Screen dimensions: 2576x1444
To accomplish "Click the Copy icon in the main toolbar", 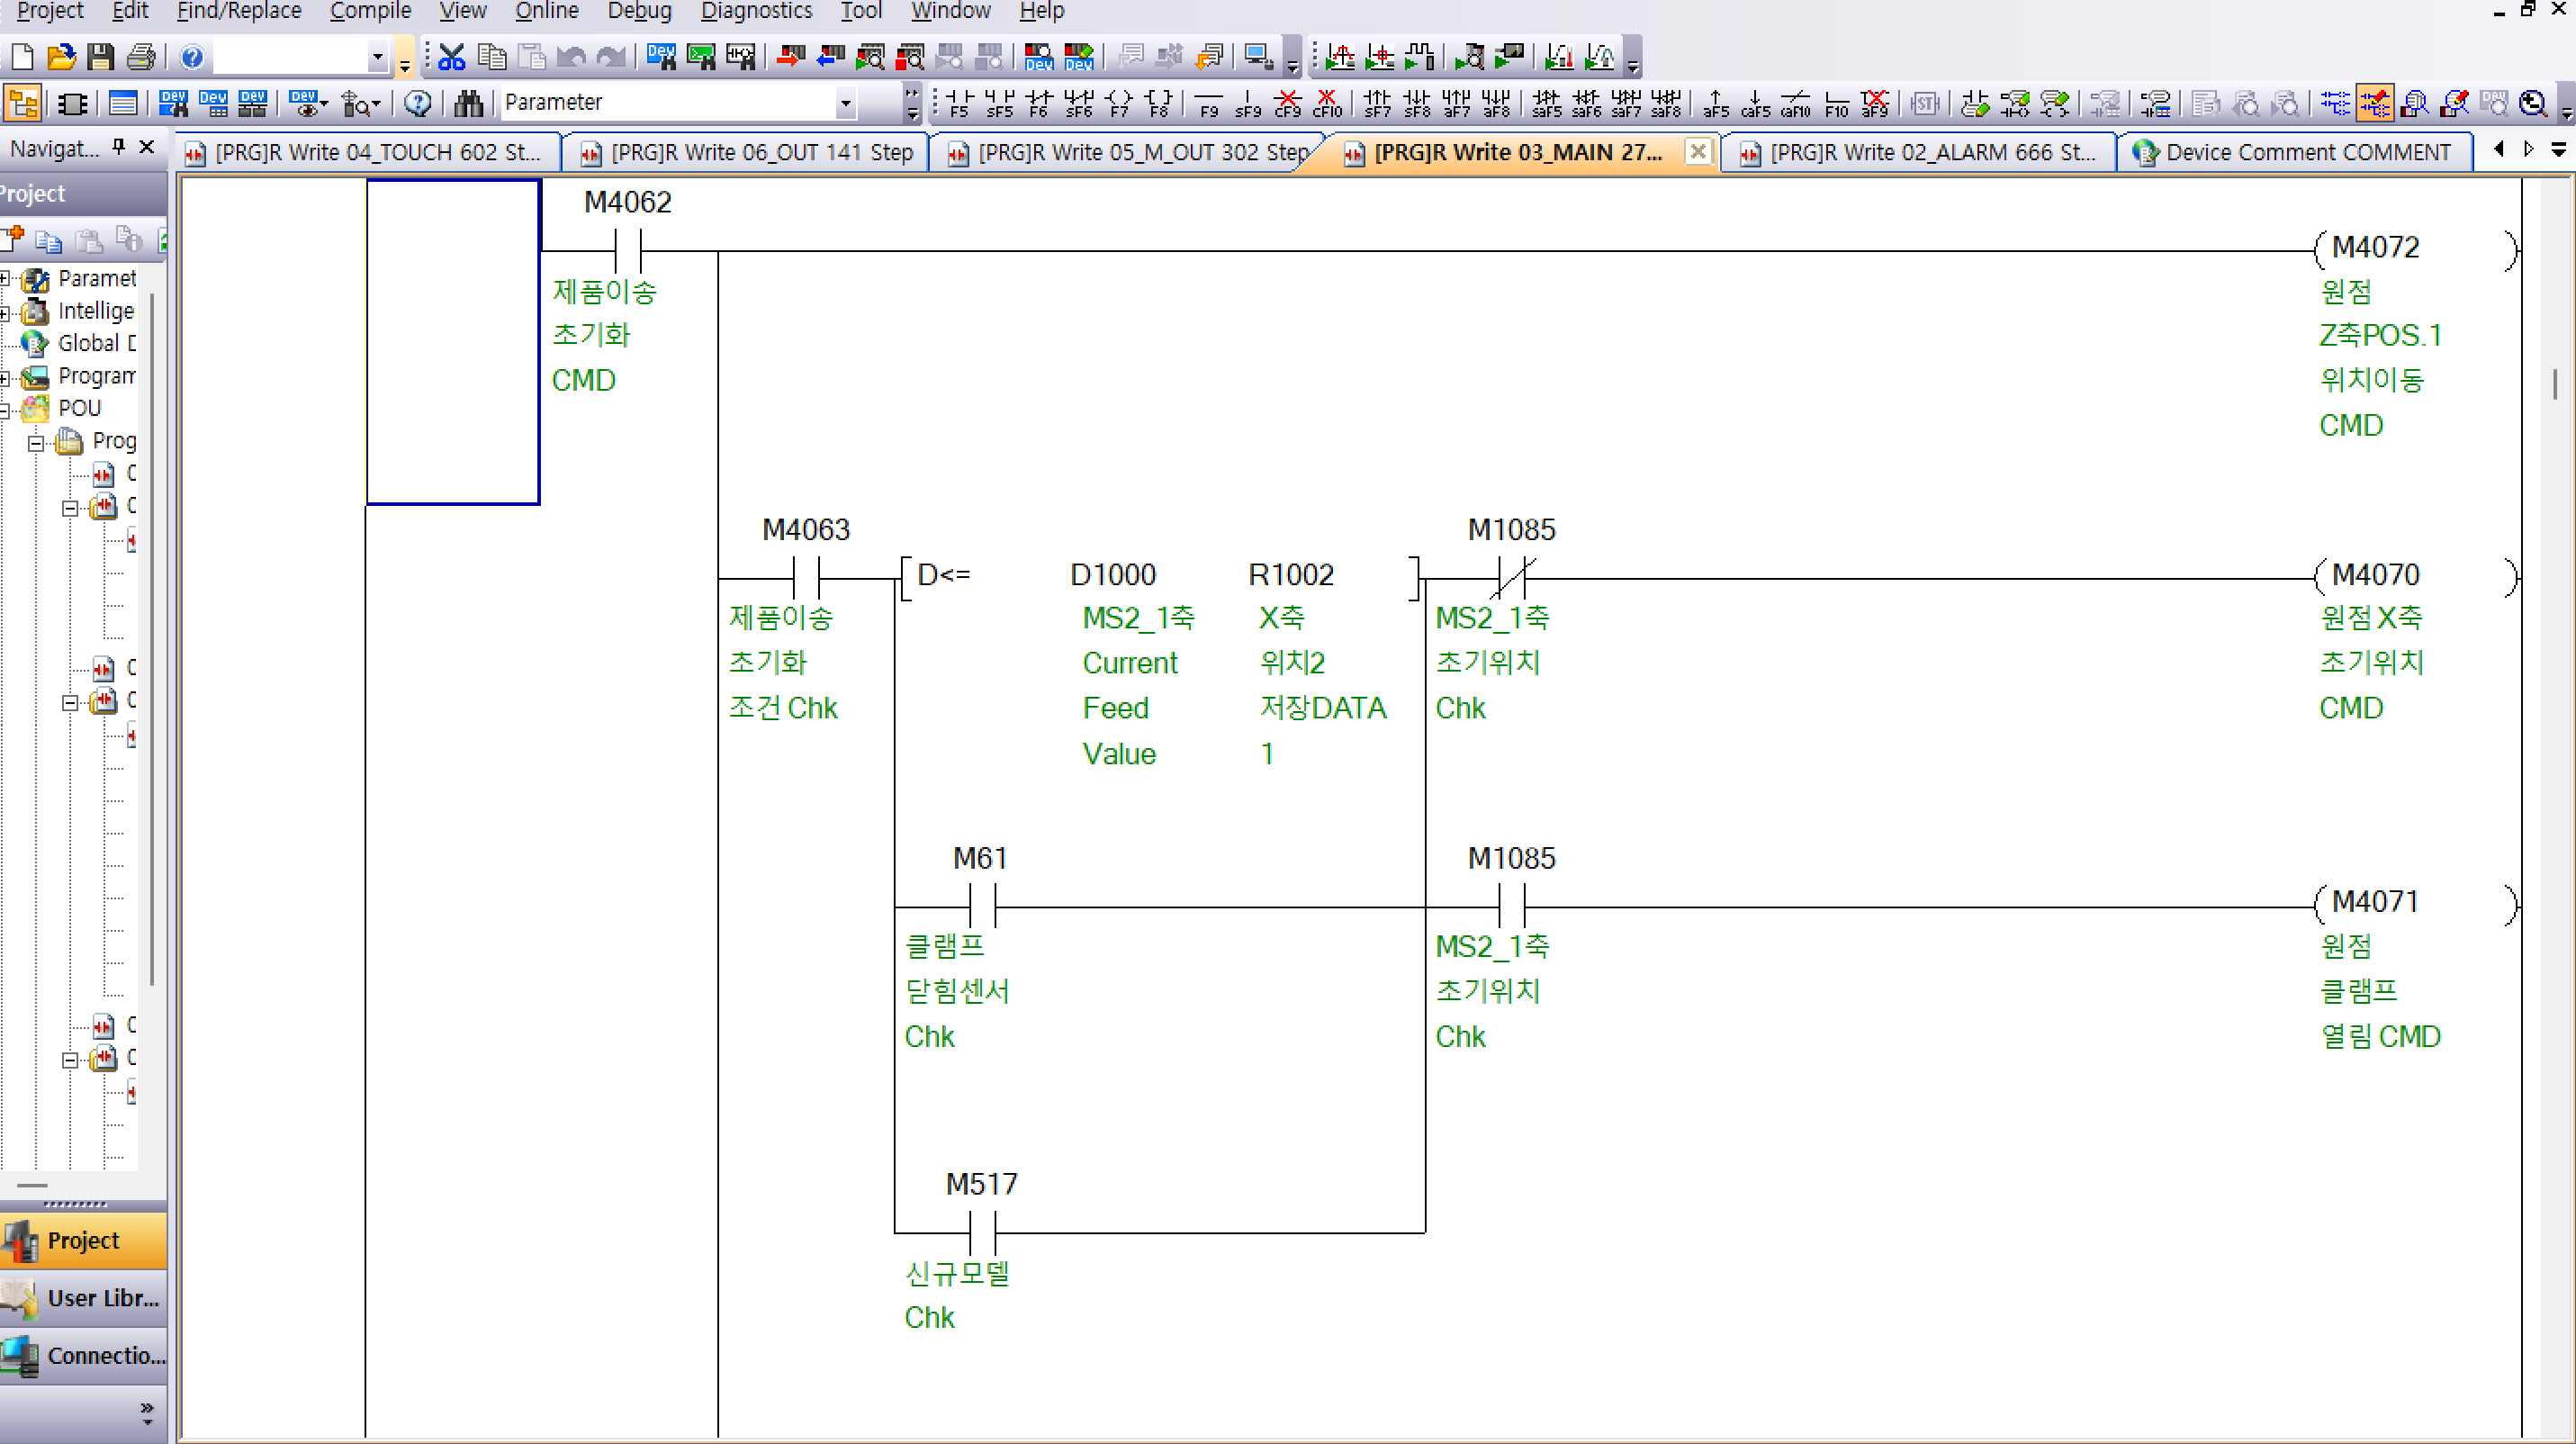I will (492, 57).
